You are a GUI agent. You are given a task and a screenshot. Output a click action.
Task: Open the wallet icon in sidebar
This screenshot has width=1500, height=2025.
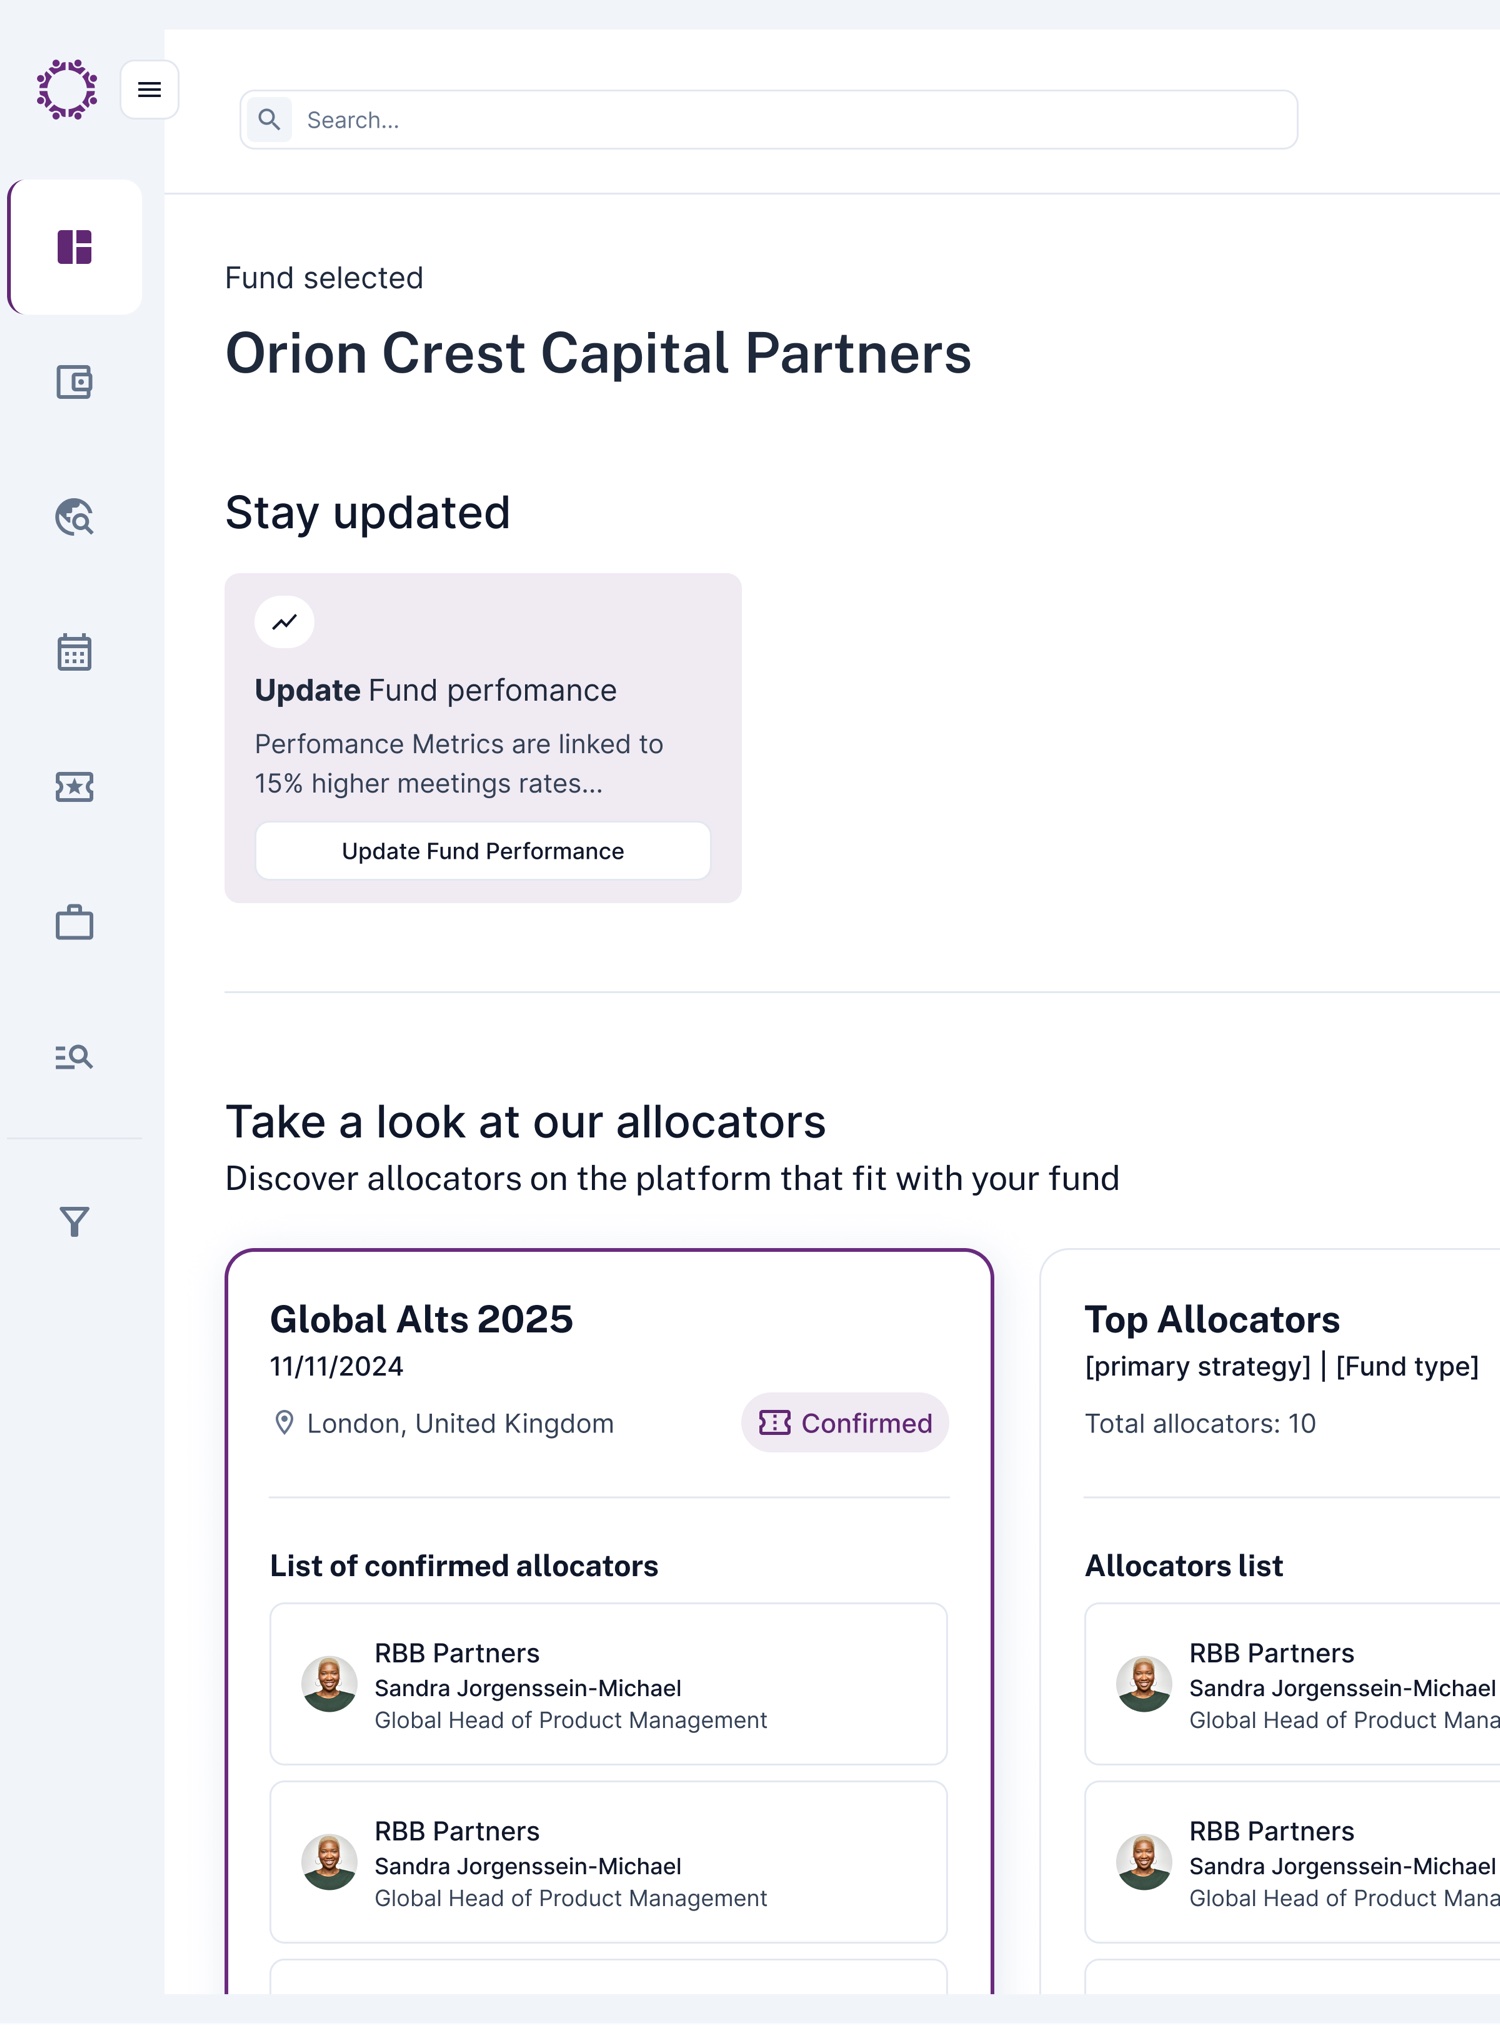[74, 382]
